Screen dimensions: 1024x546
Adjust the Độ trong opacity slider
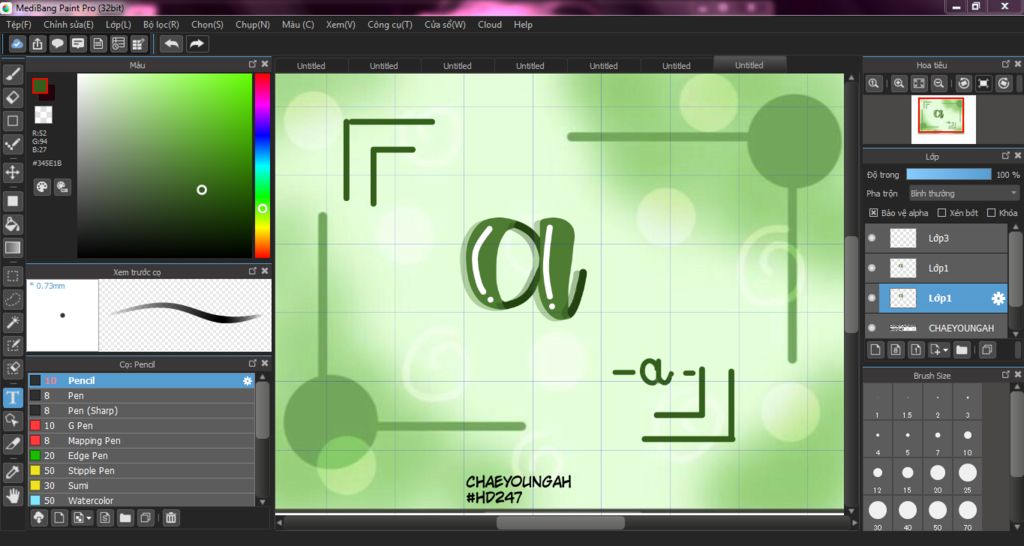pos(948,174)
